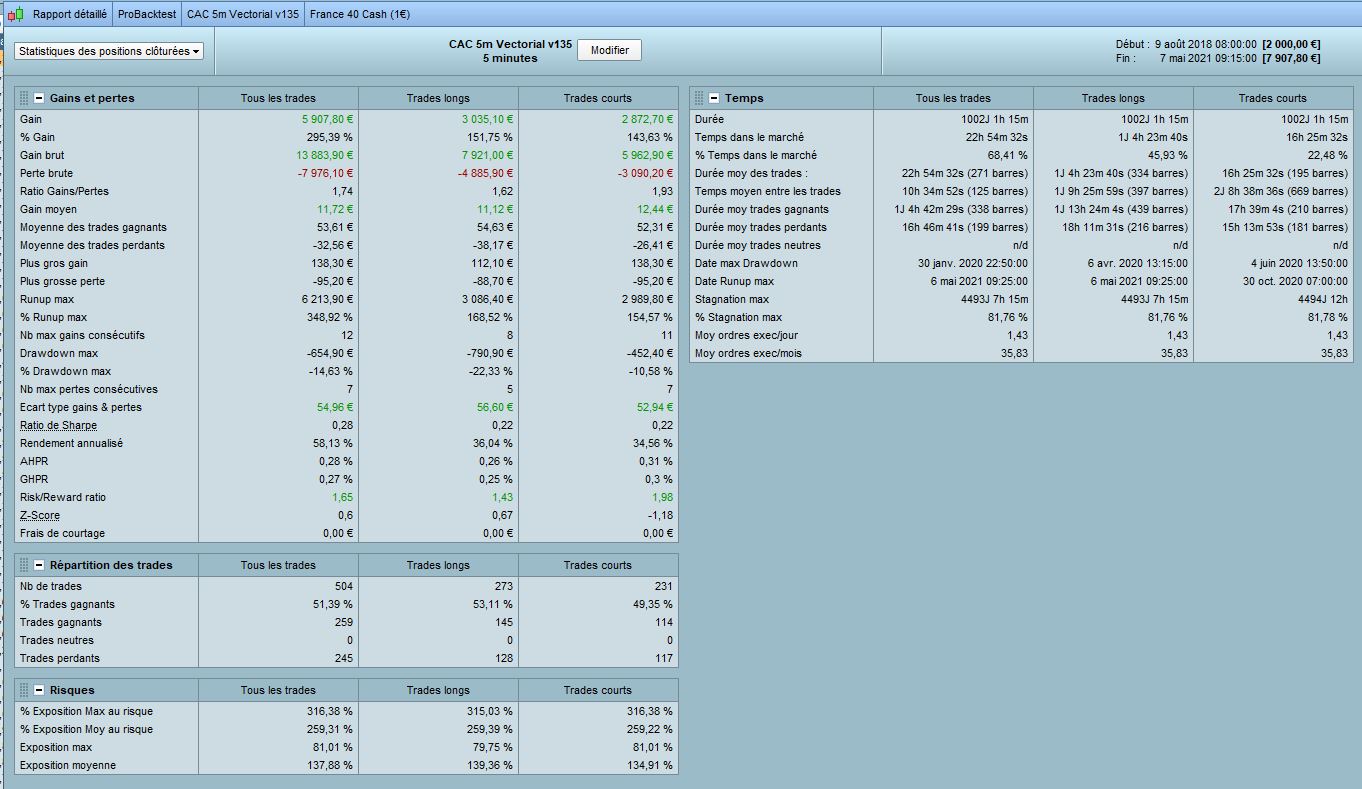Click the Moyenne des trades perdants label

(92, 245)
